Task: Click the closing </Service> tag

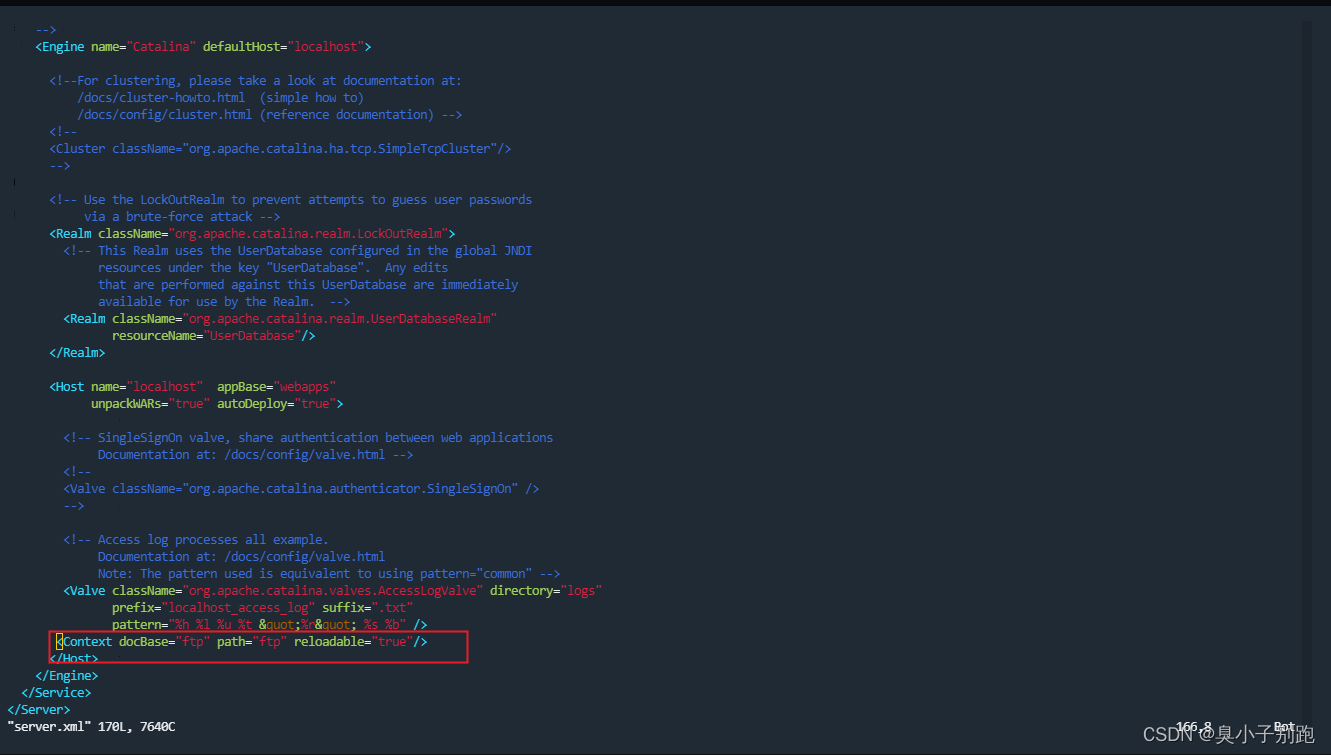Action: click(56, 693)
